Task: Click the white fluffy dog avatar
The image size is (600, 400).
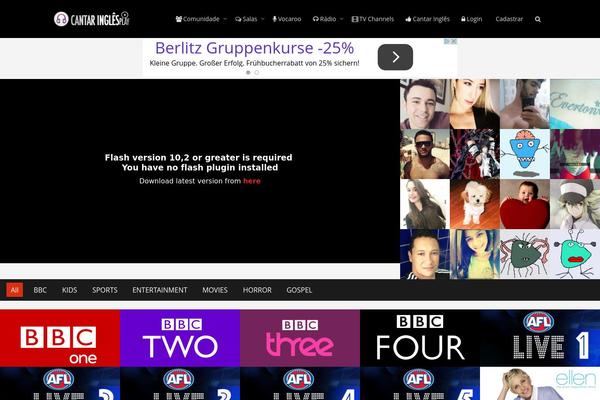Action: [x=475, y=204]
